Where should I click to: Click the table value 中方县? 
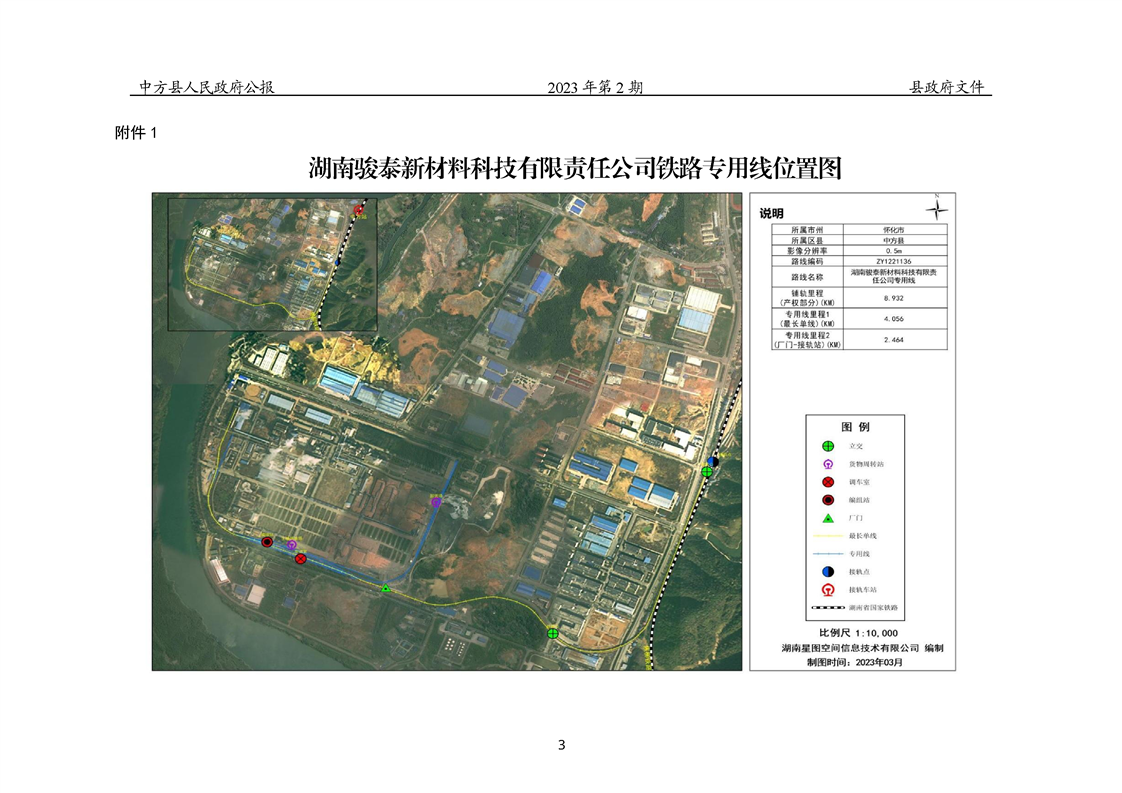pyautogui.click(x=894, y=240)
